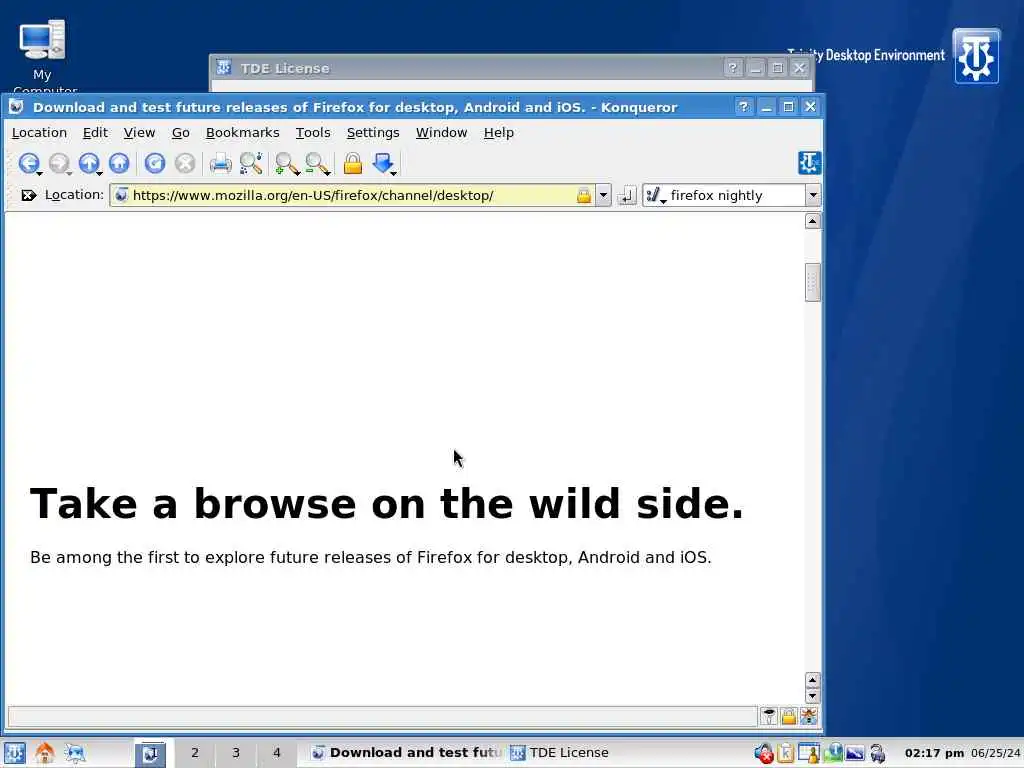Open the Edit menu
The width and height of the screenshot is (1024, 768).
point(95,133)
